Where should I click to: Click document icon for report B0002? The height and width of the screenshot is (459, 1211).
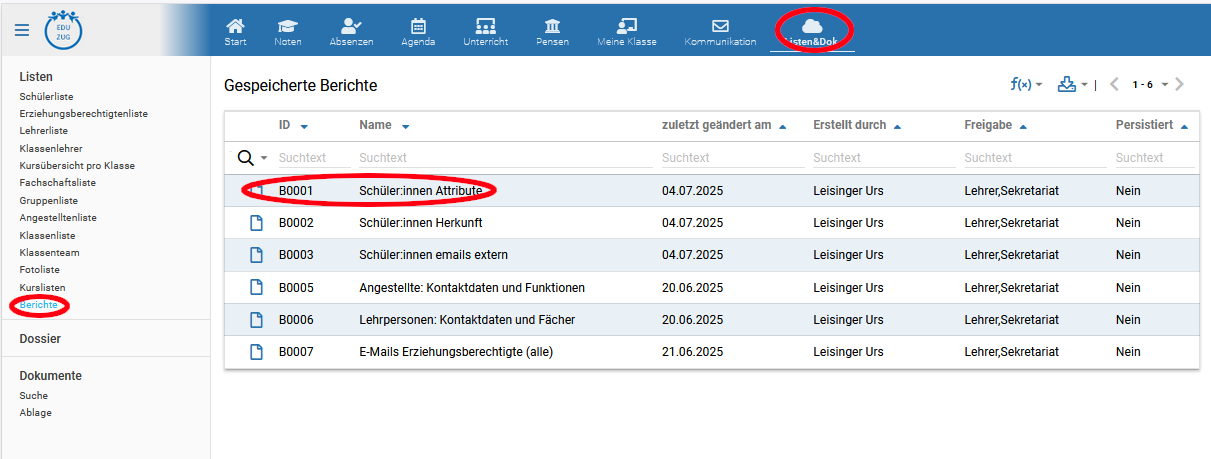[x=256, y=223]
